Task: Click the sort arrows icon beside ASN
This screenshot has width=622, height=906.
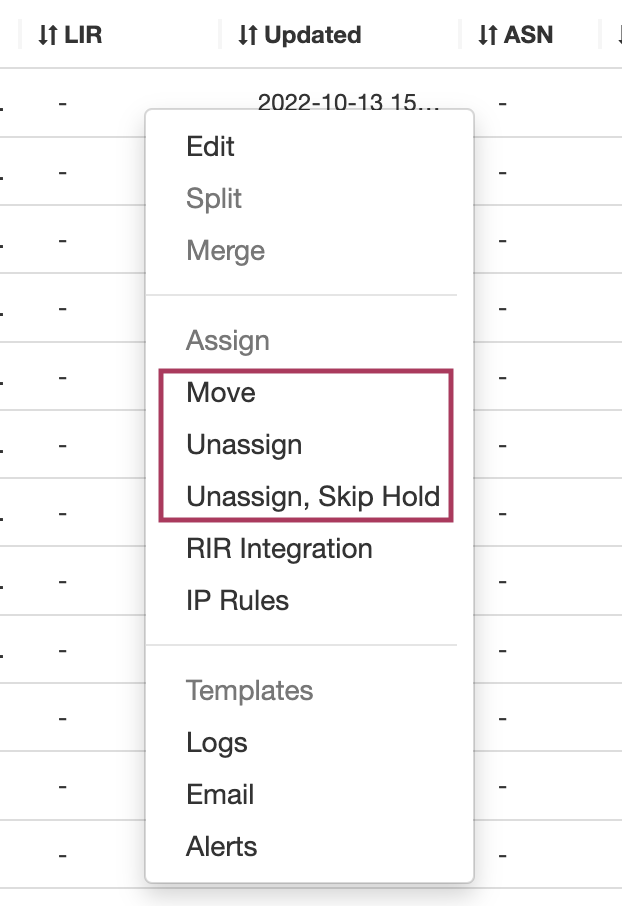Action: 487,36
